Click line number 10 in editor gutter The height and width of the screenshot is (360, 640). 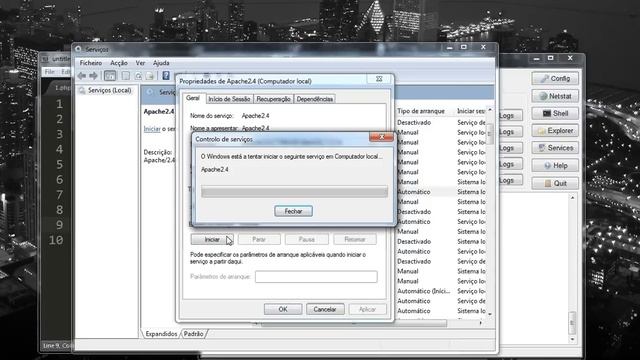[56, 240]
